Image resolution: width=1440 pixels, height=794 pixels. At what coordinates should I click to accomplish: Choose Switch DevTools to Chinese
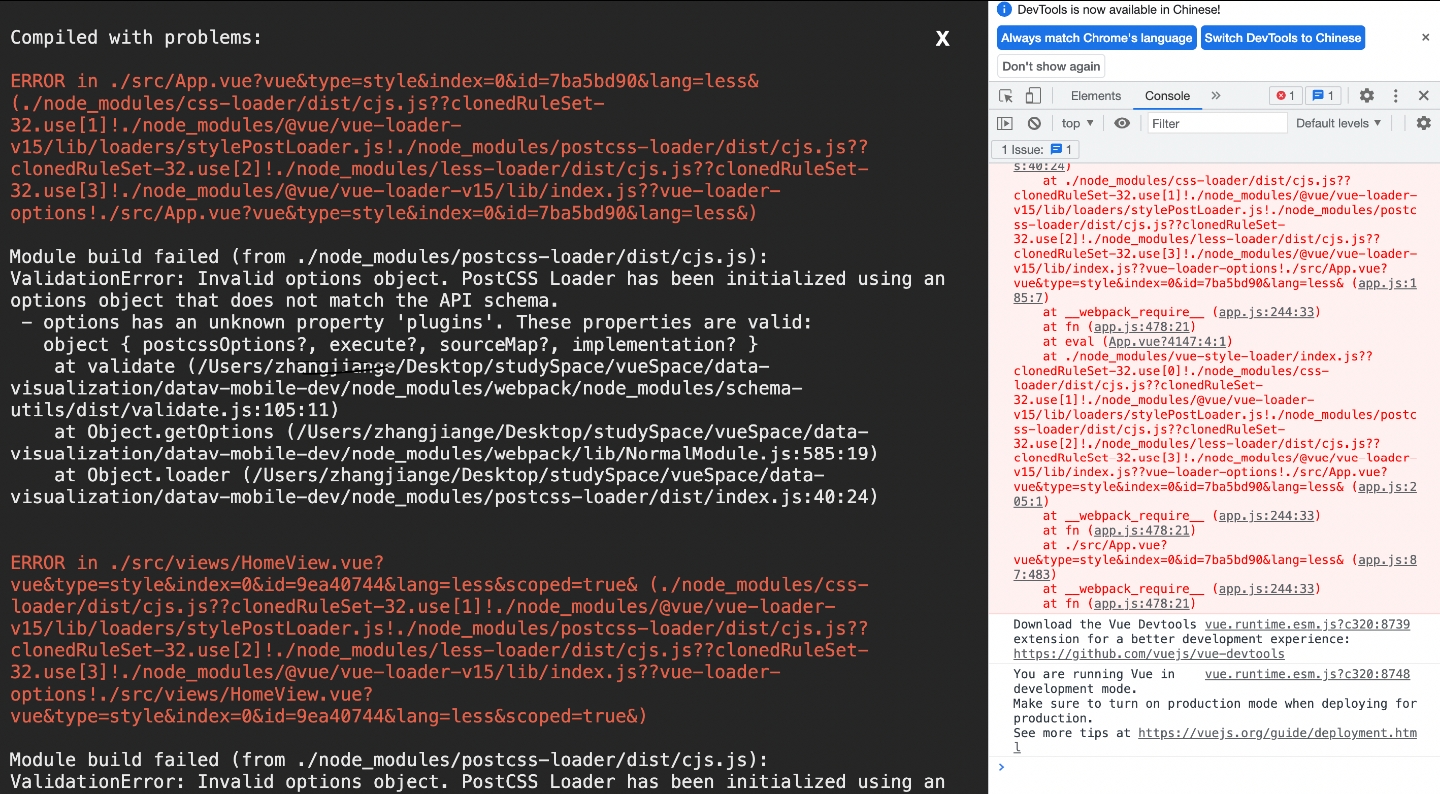1283,38
